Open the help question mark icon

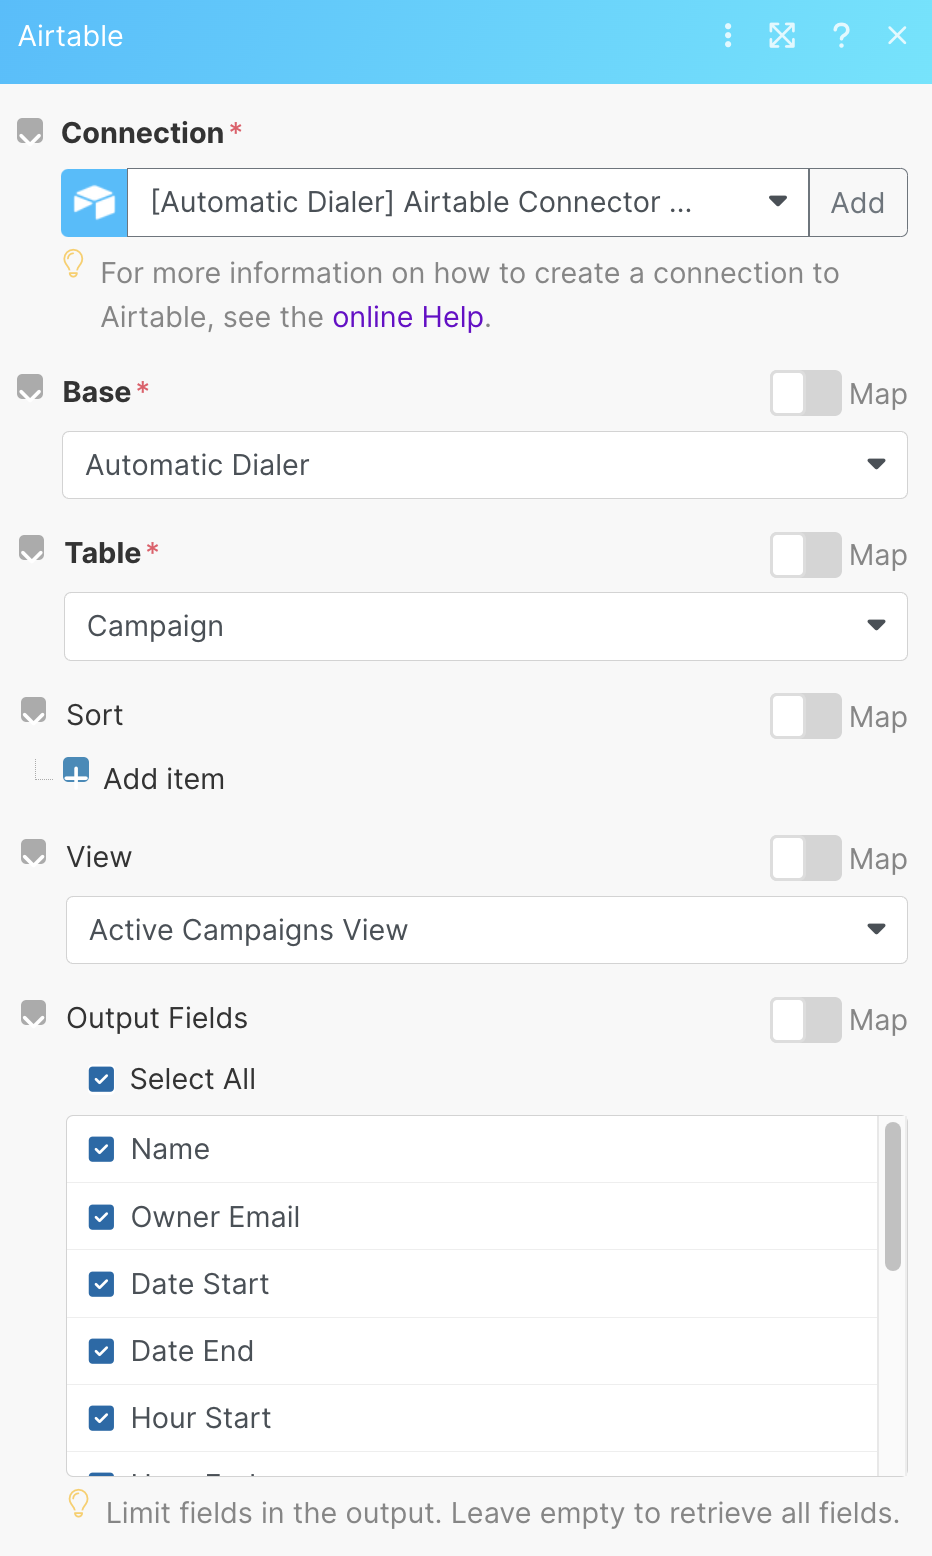(x=841, y=36)
